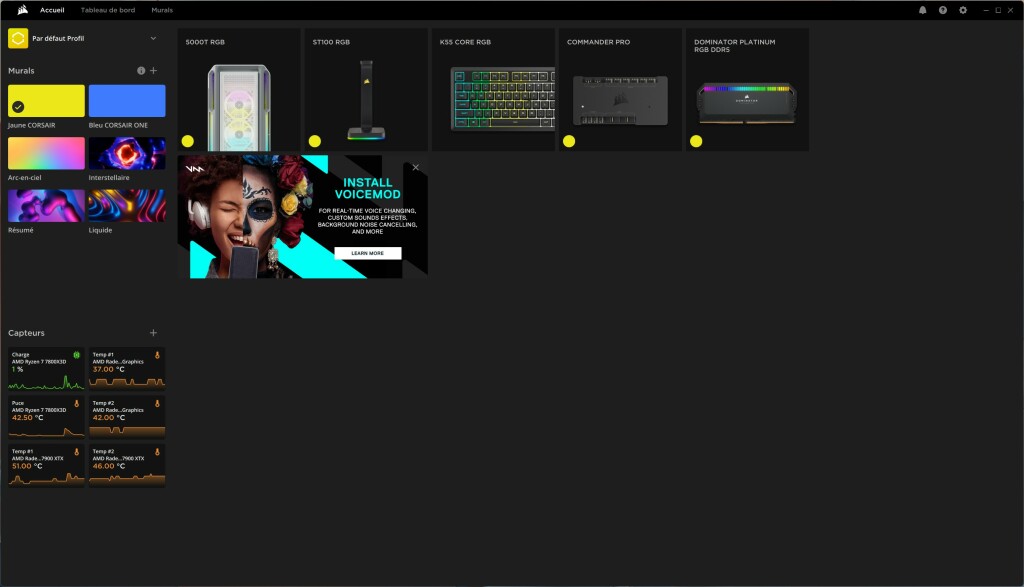Toggle the yellow indicator on ST100 RGB card
Viewport: 1024px width, 587px height.
tap(314, 141)
